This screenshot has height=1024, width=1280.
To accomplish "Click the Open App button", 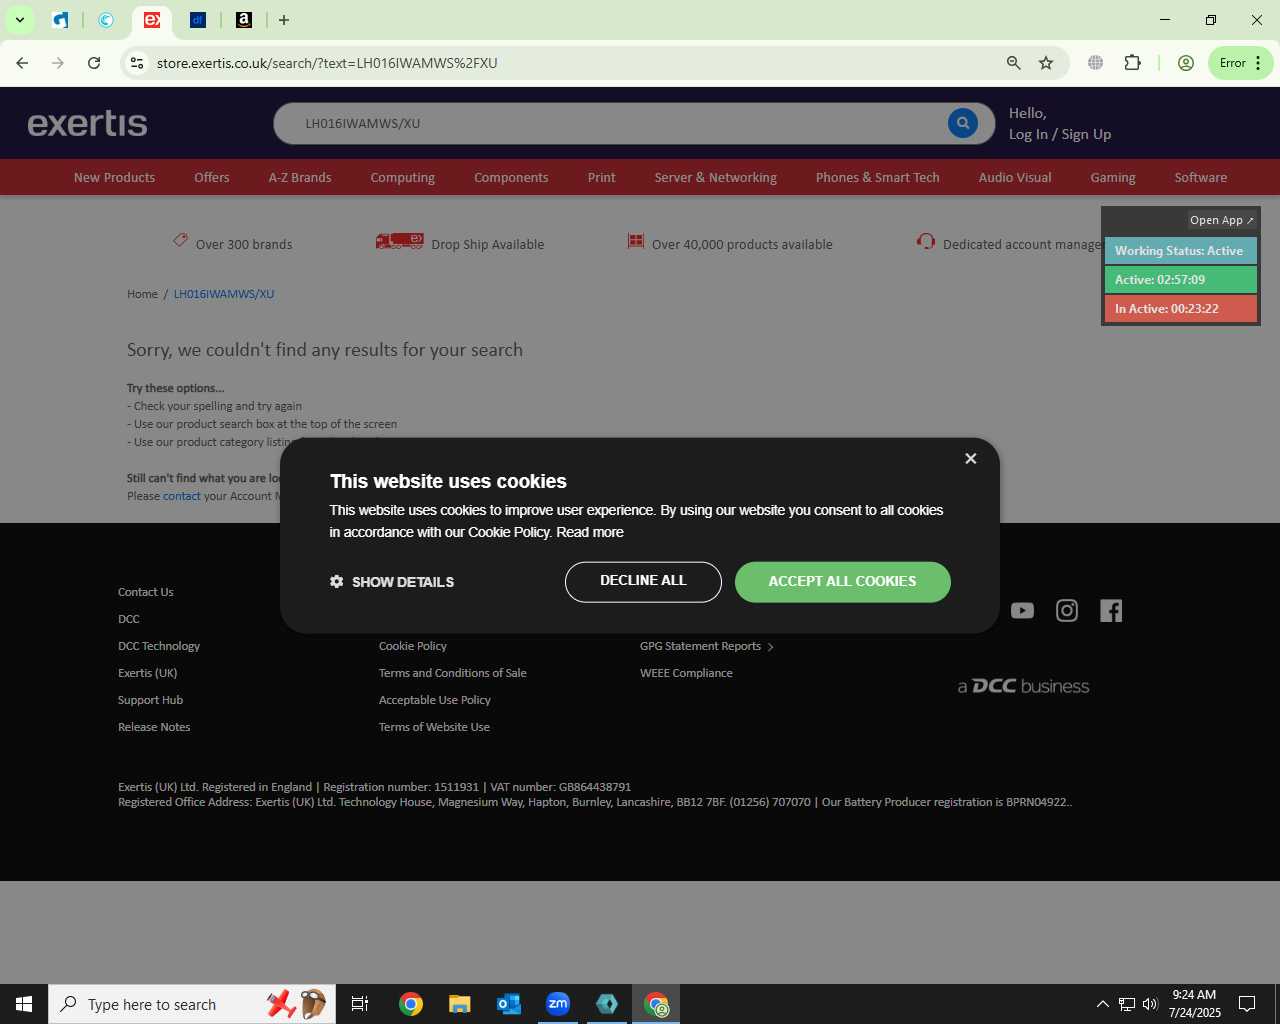I will [x=1221, y=220].
